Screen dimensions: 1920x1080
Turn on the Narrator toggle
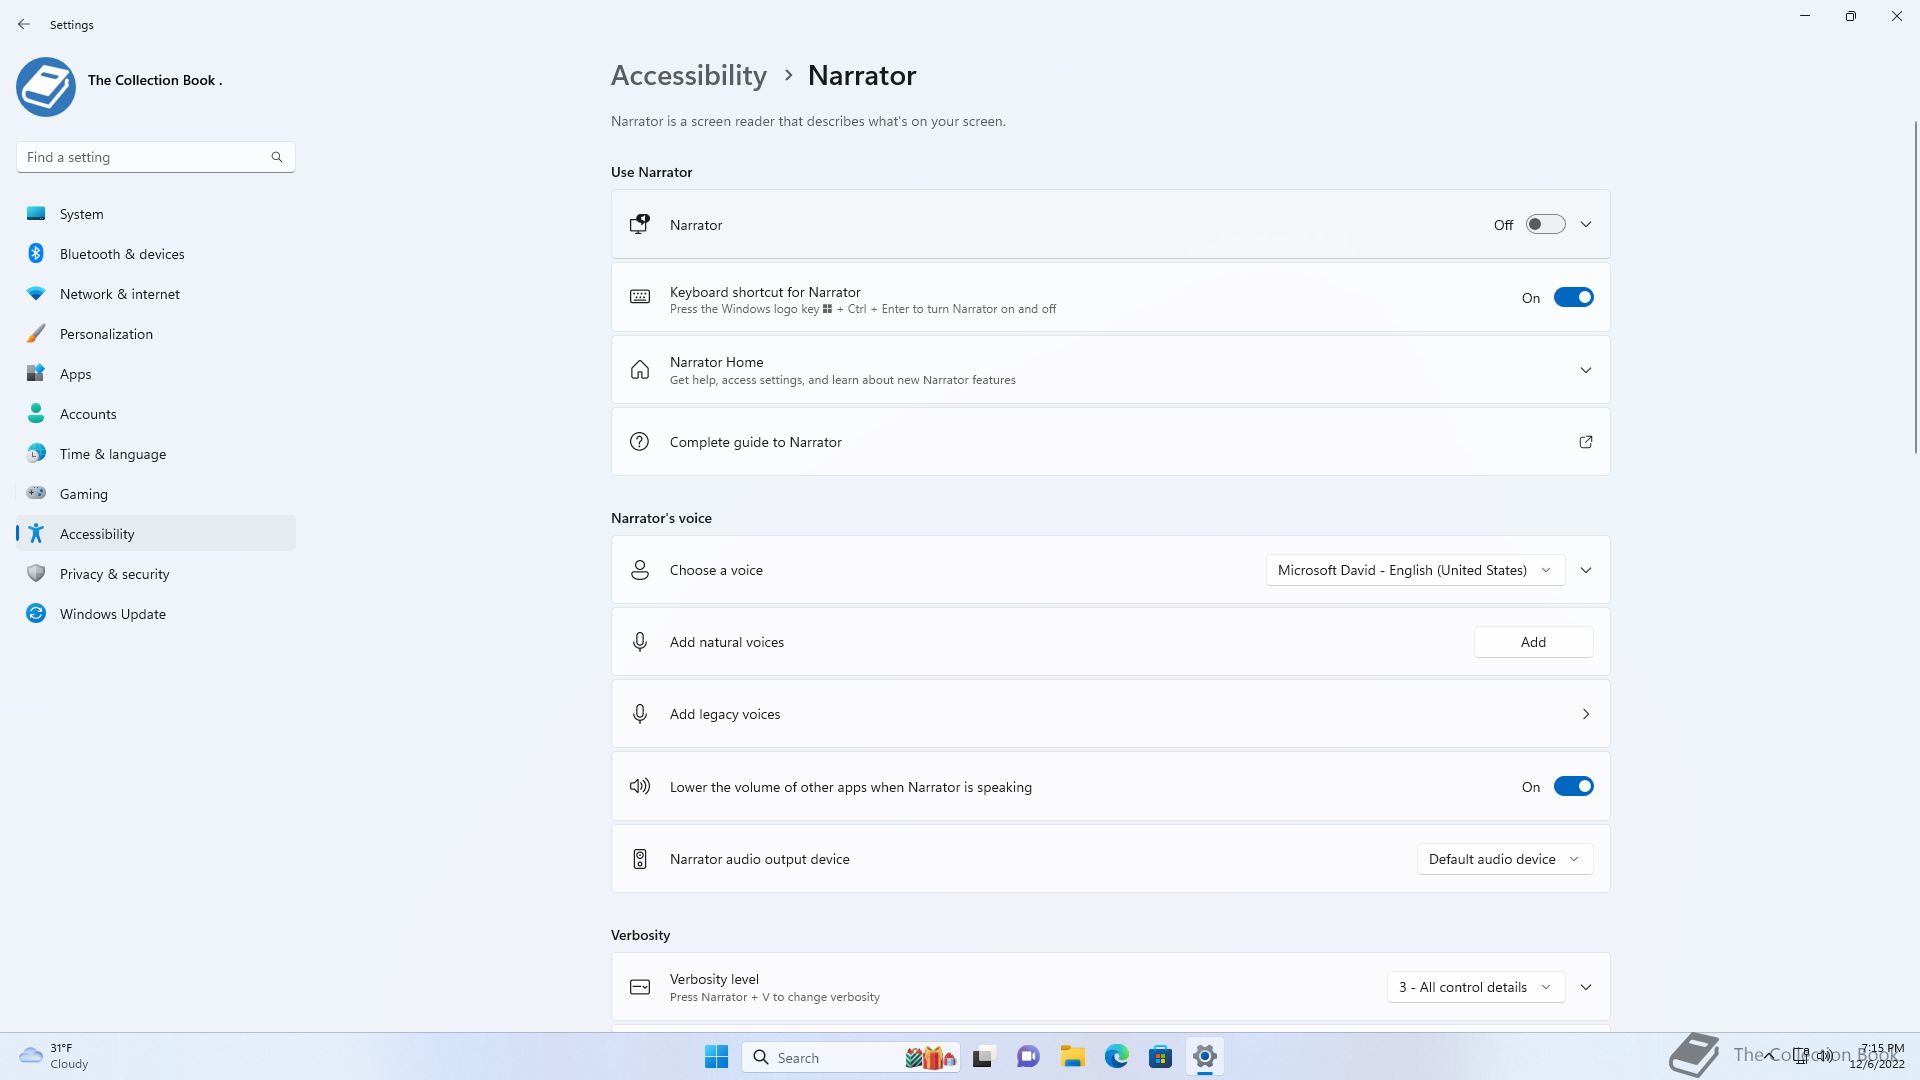click(x=1545, y=225)
